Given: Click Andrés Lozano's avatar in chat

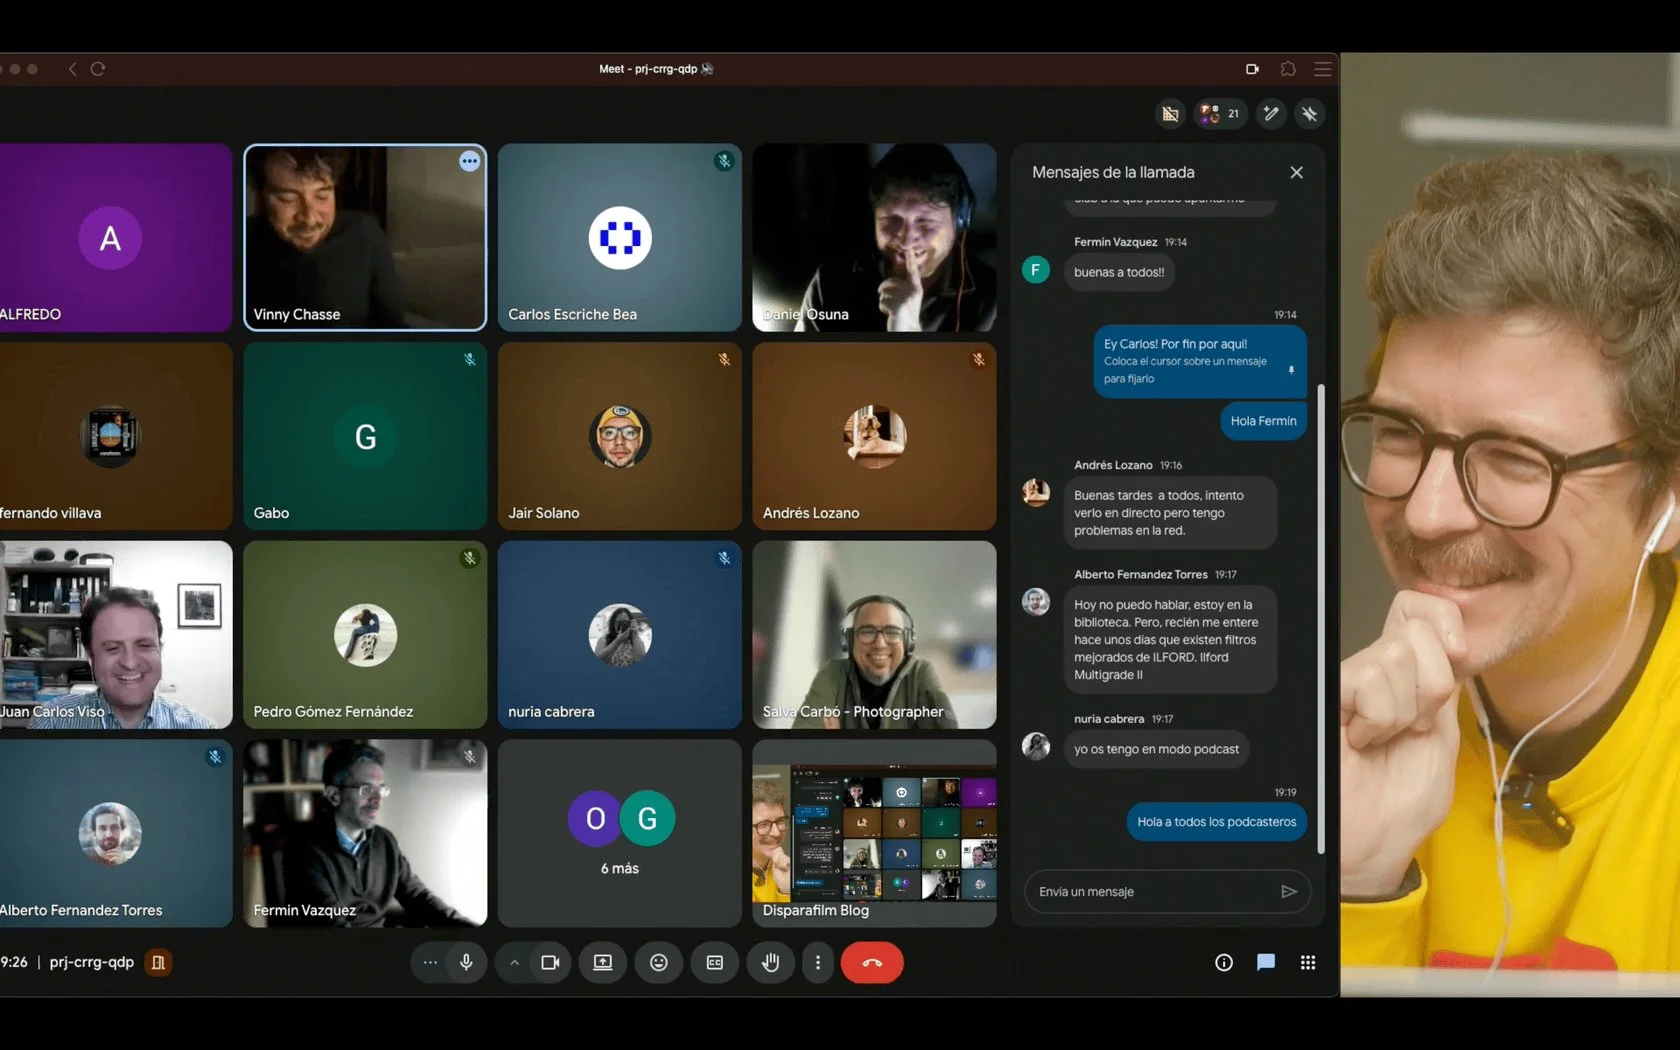Looking at the screenshot, I should click(1036, 491).
